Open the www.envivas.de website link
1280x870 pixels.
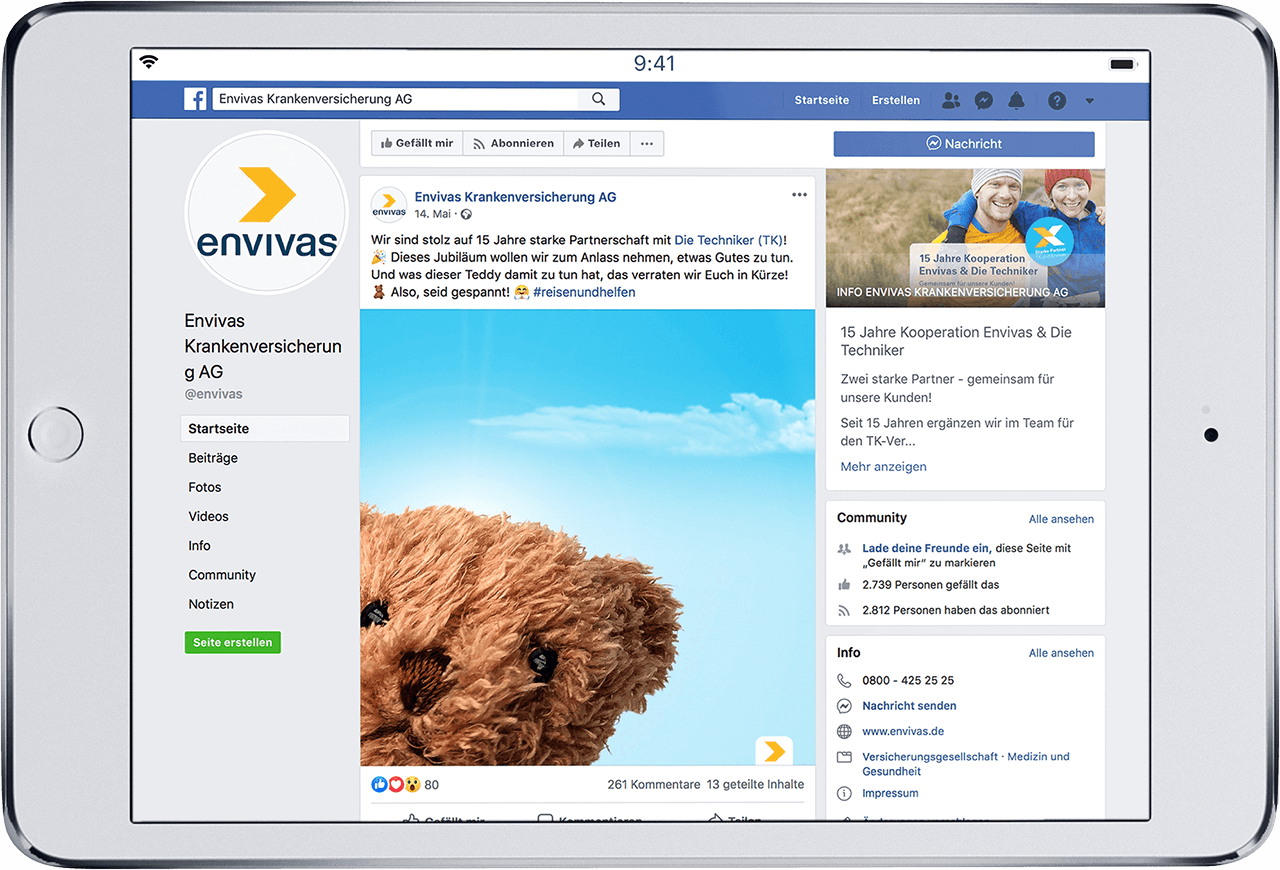[903, 732]
